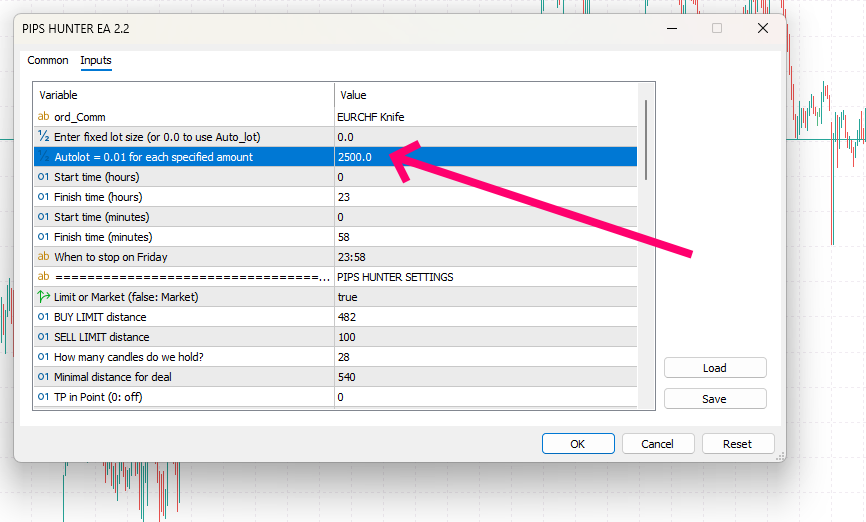Click the SELL LIMIT distance value 100
This screenshot has height=522, width=866.
coord(347,337)
